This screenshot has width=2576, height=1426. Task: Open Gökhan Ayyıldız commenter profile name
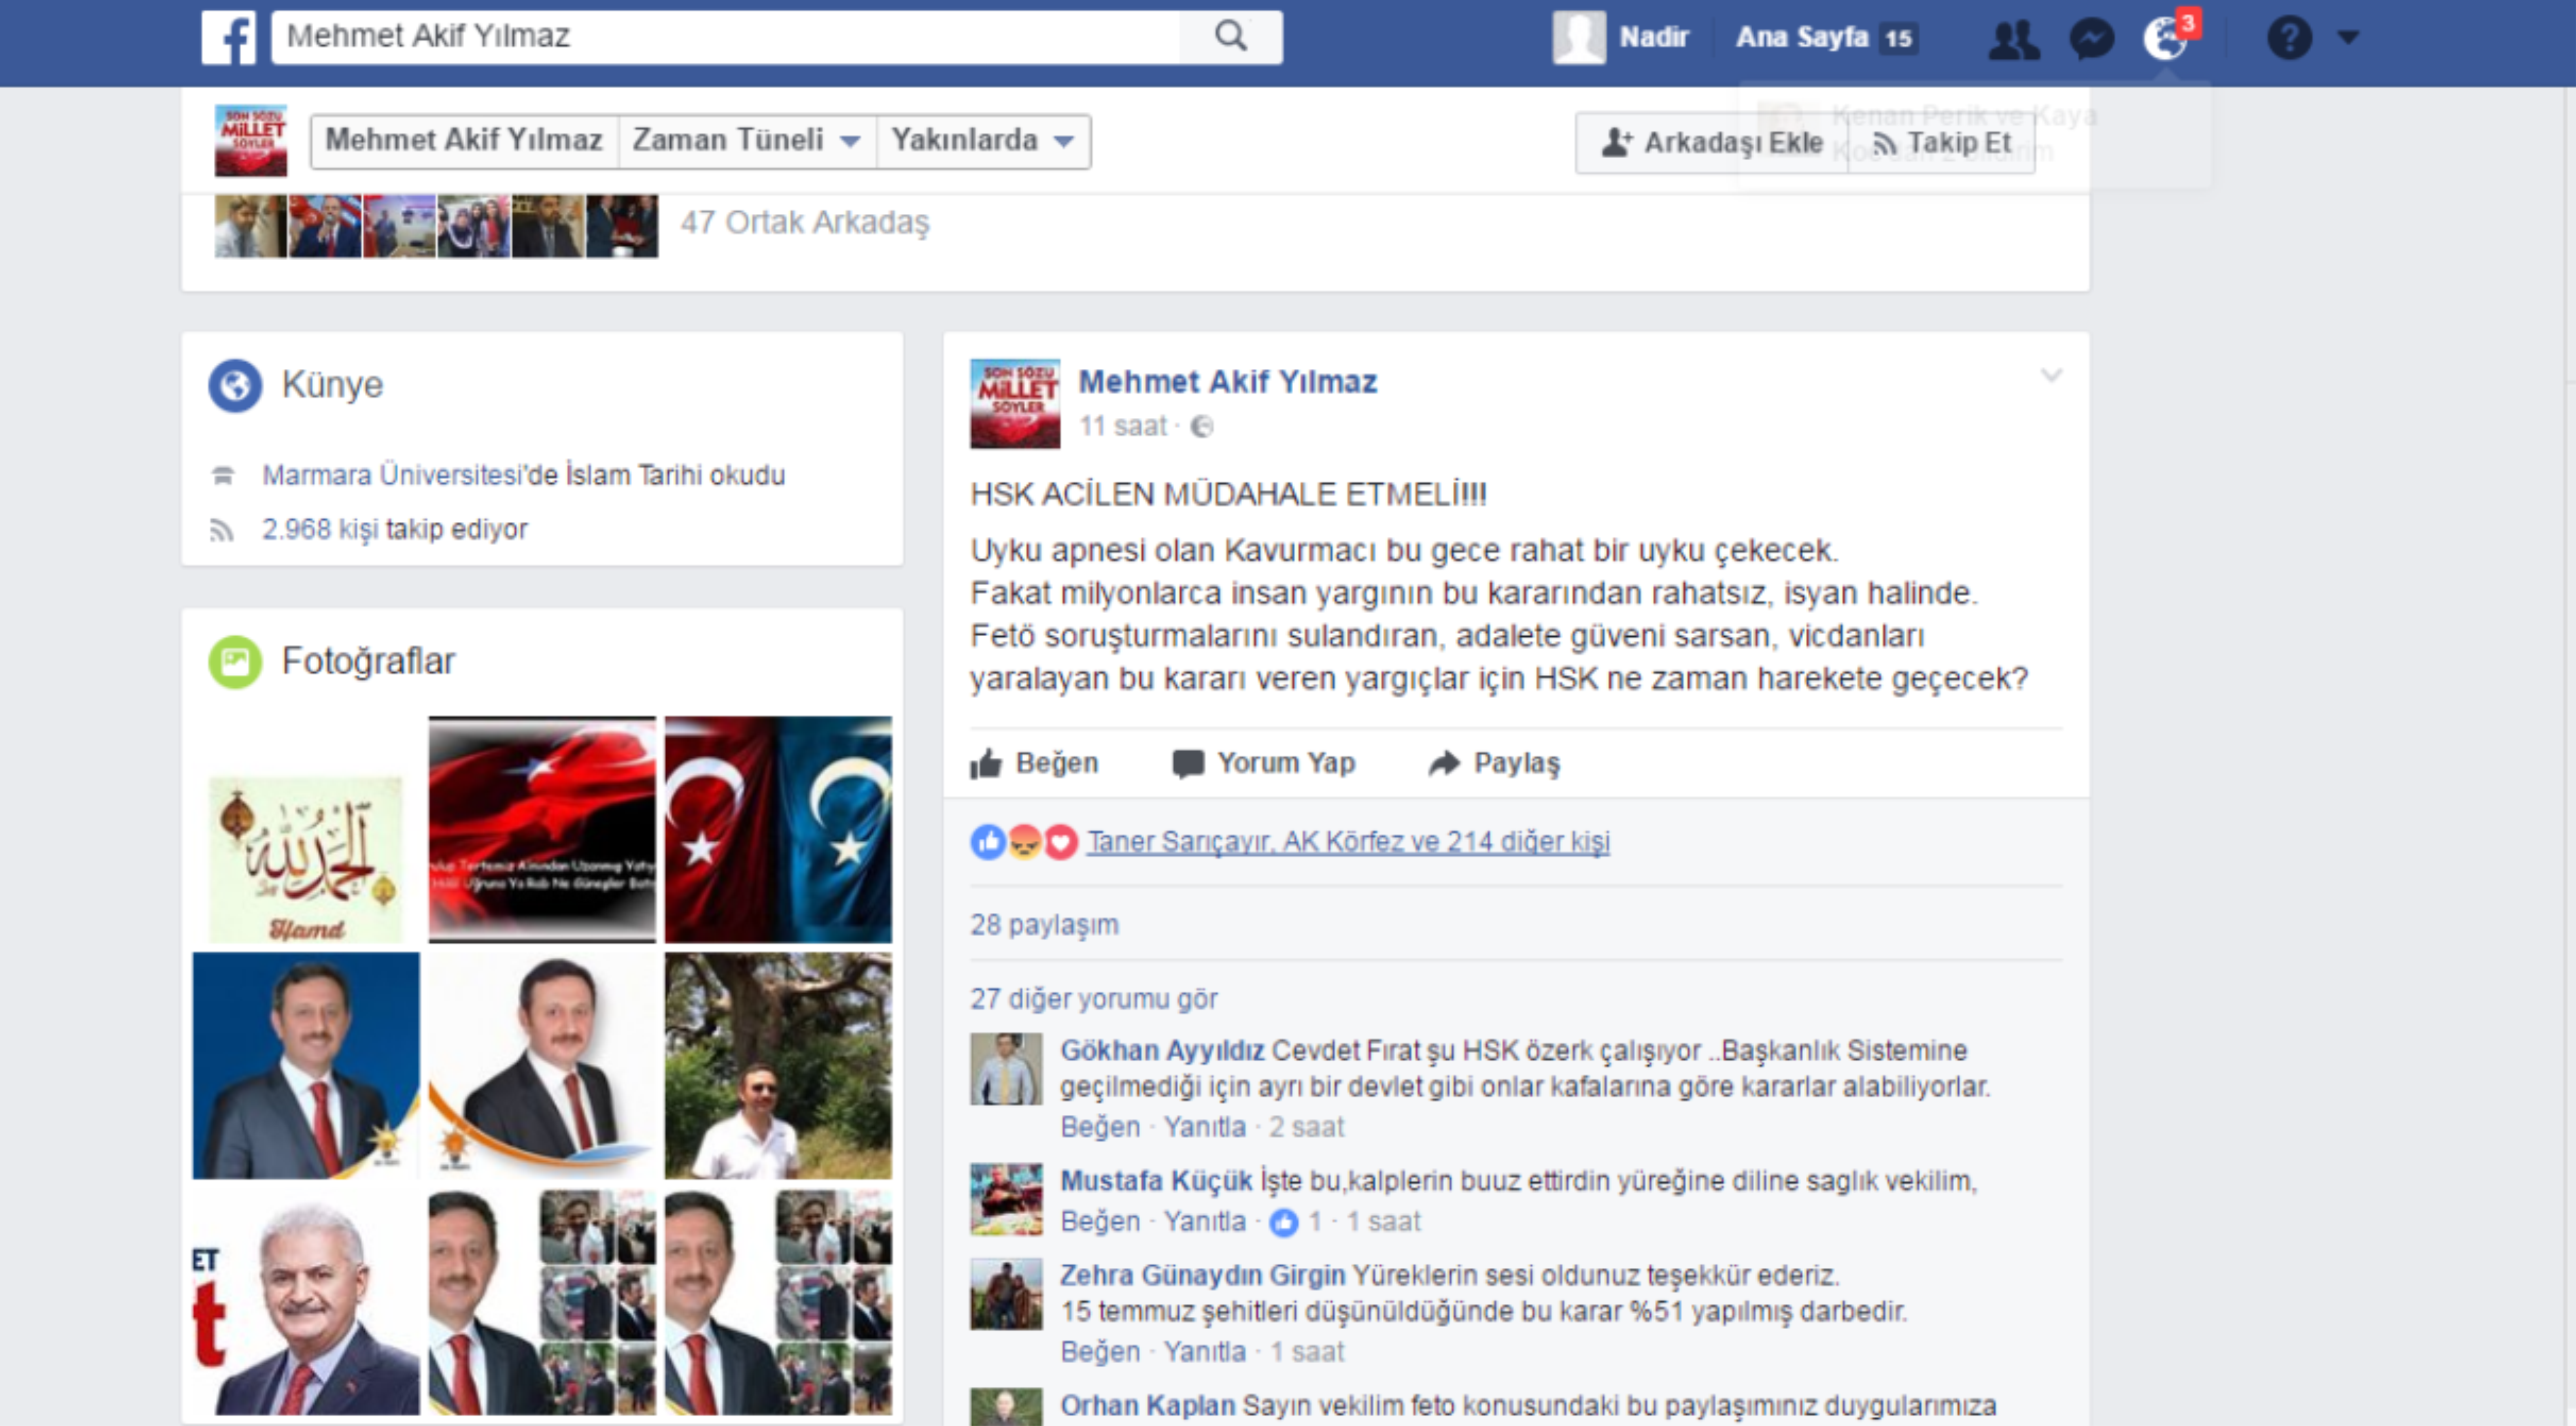point(1162,1051)
